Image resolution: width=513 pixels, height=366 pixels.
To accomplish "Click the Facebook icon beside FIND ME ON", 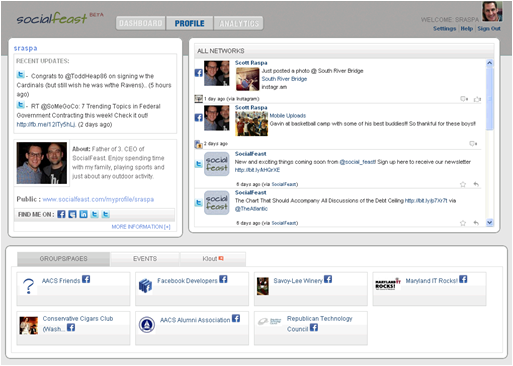I will pos(61,214).
